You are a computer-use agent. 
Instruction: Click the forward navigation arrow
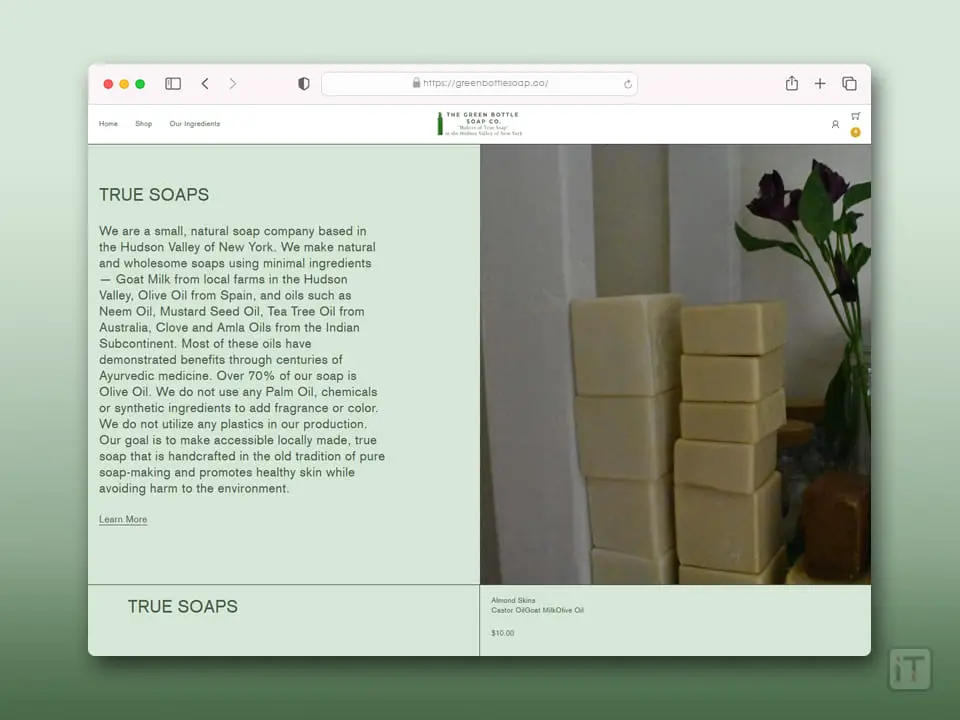233,84
